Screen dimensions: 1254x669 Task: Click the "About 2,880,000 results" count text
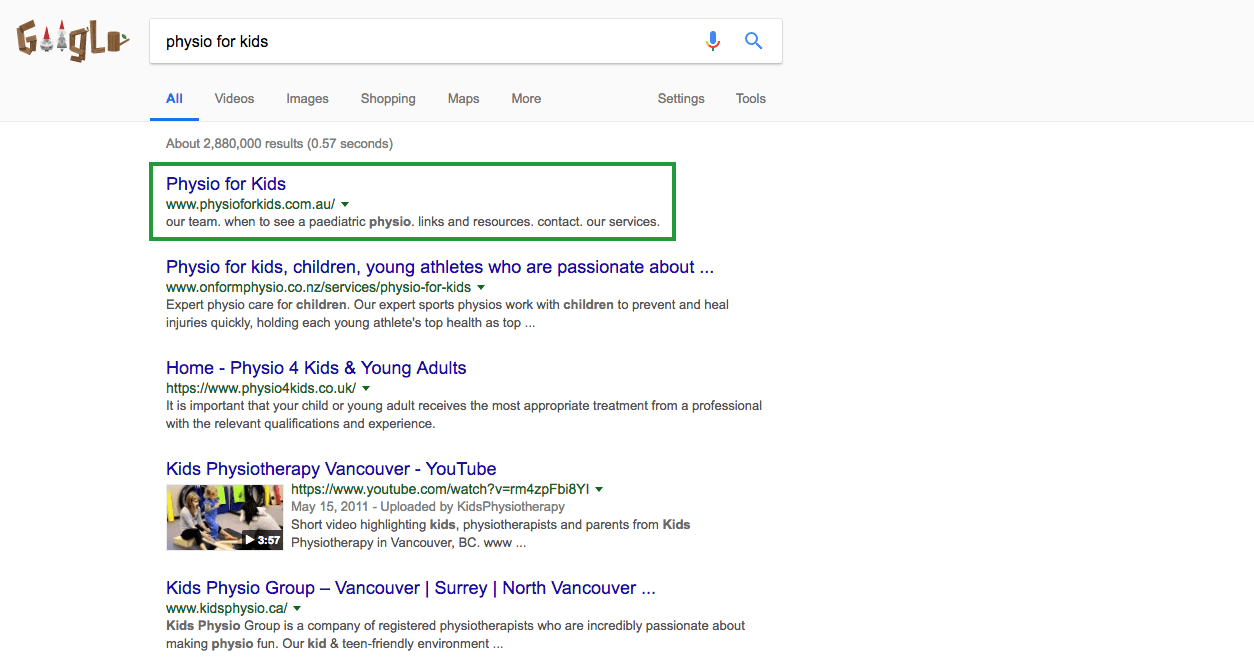coord(279,144)
